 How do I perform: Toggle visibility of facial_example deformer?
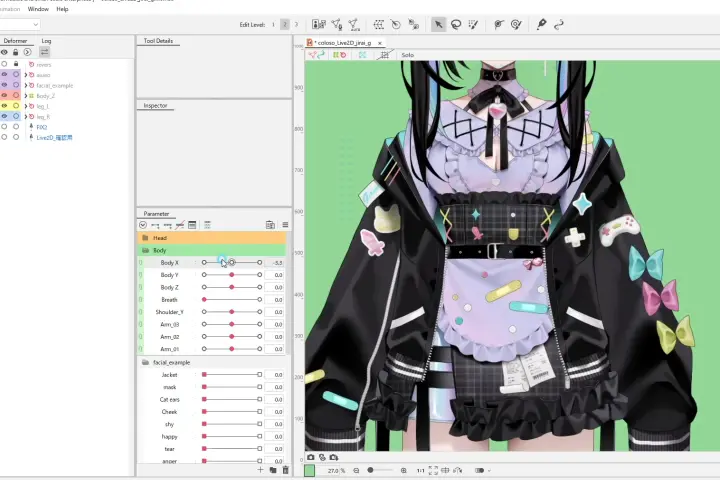(4, 85)
